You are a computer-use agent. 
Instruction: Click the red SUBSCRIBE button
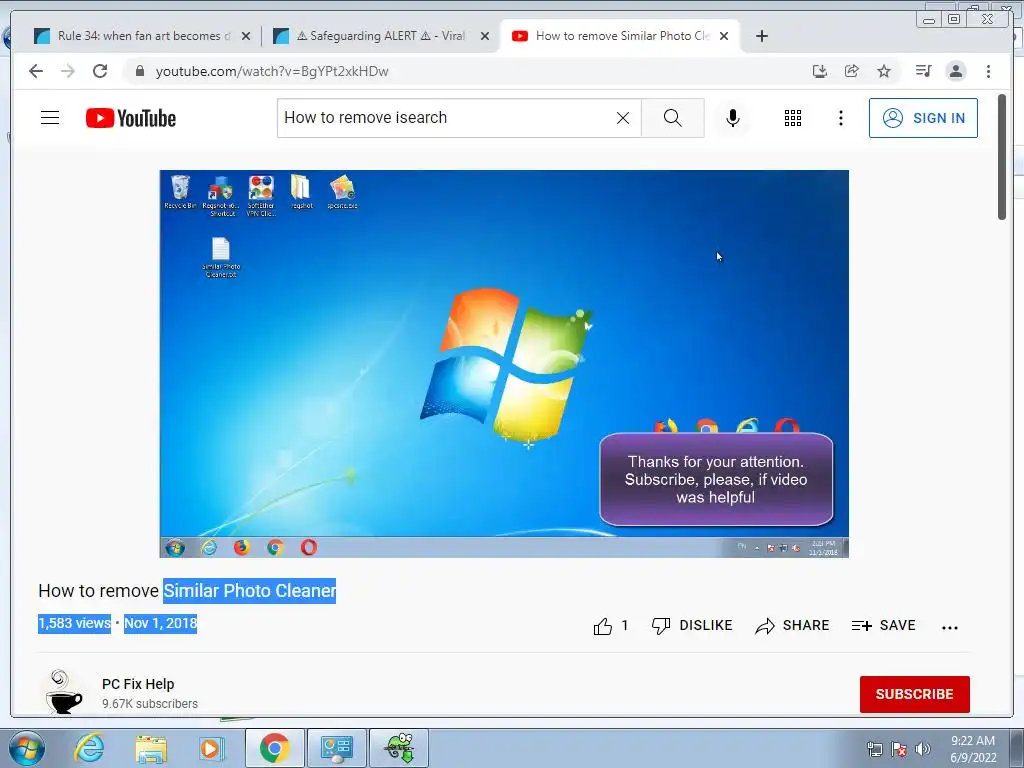click(x=914, y=694)
